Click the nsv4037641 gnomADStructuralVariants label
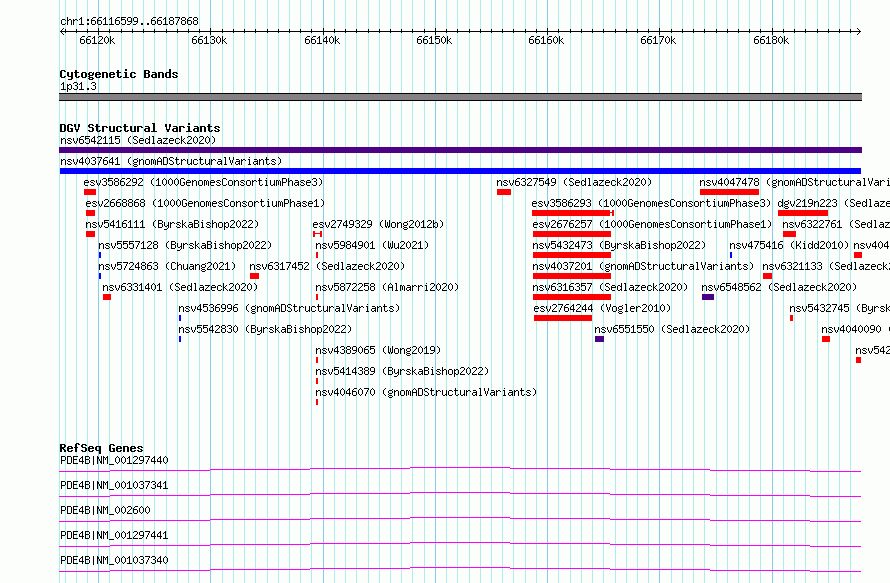 [x=171, y=161]
